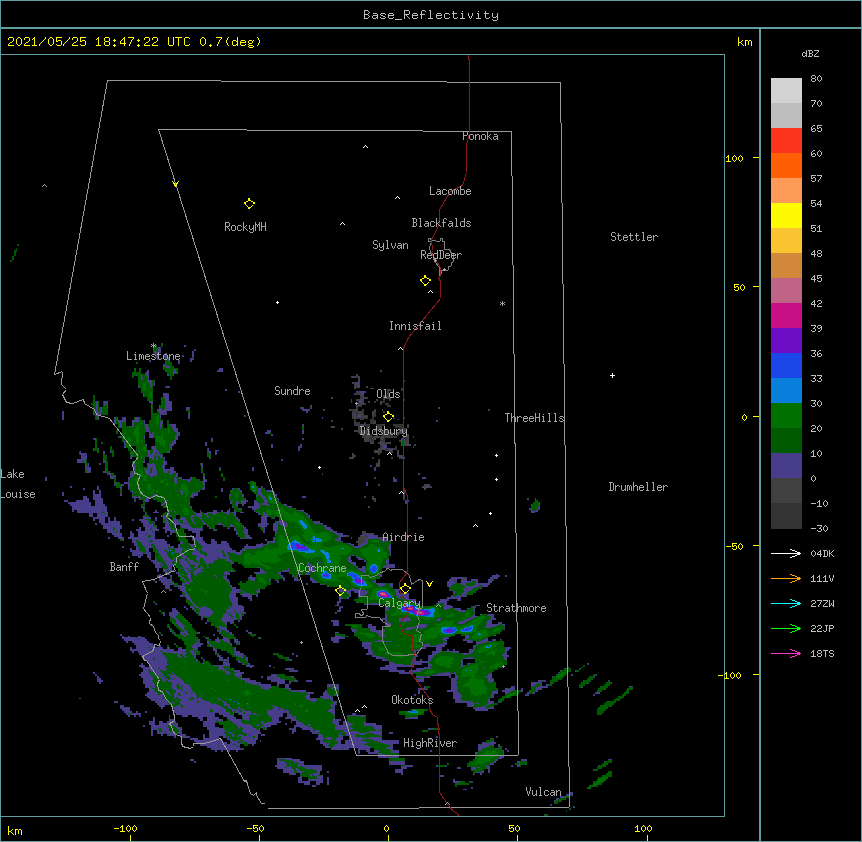862x842 pixels.
Task: Click the yellow station marker near Olds
Action: tap(388, 416)
